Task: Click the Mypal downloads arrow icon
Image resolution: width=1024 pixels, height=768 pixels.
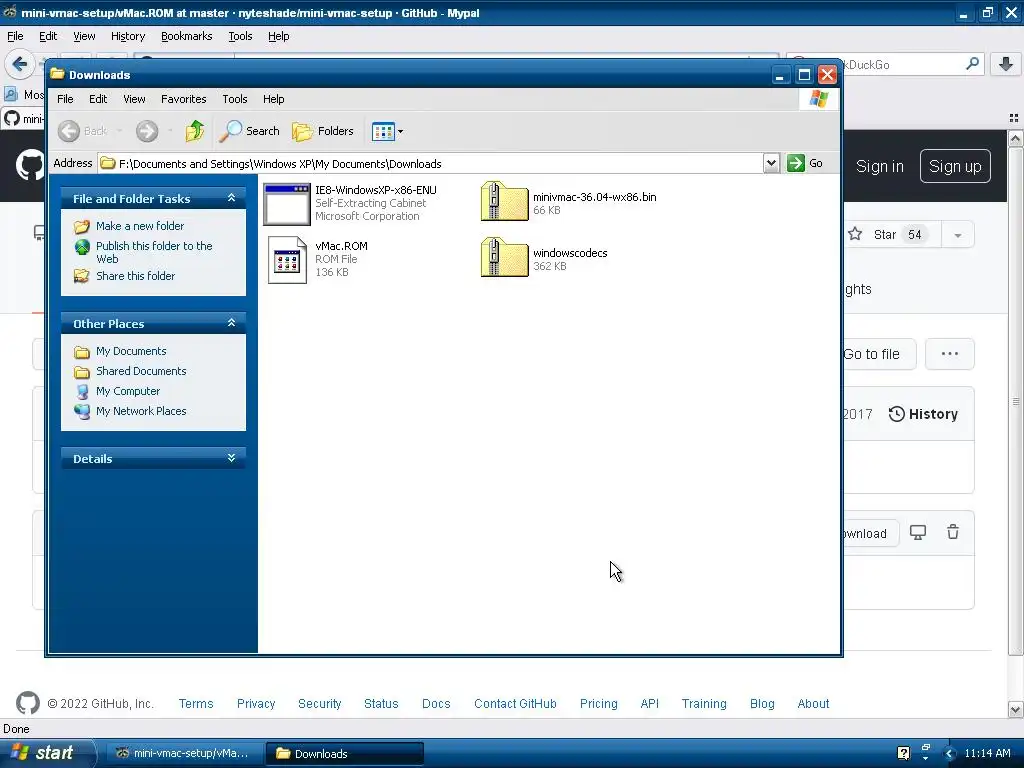Action: [1006, 64]
